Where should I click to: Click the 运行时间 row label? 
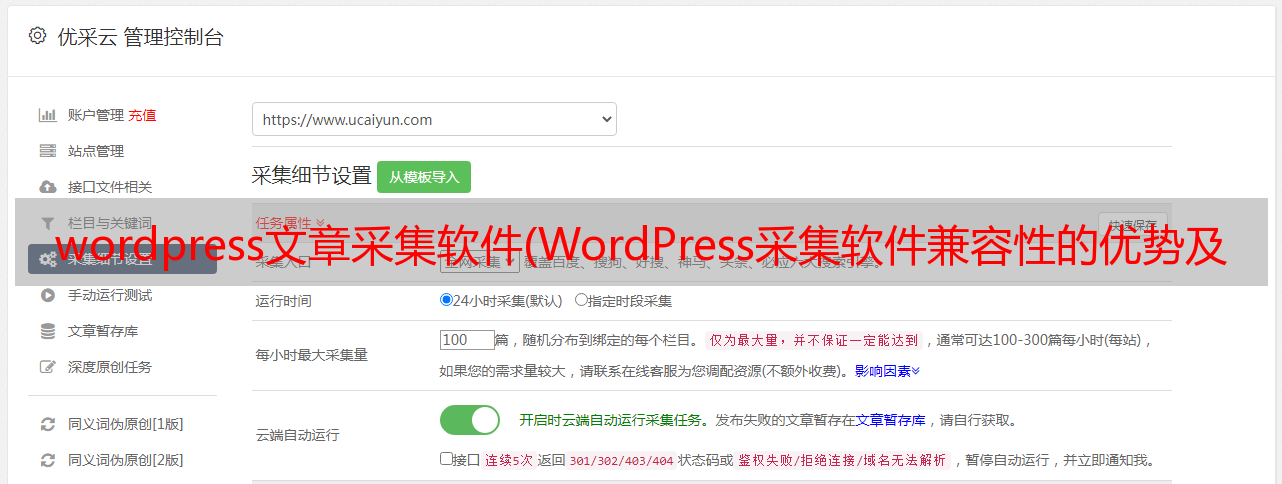click(285, 300)
